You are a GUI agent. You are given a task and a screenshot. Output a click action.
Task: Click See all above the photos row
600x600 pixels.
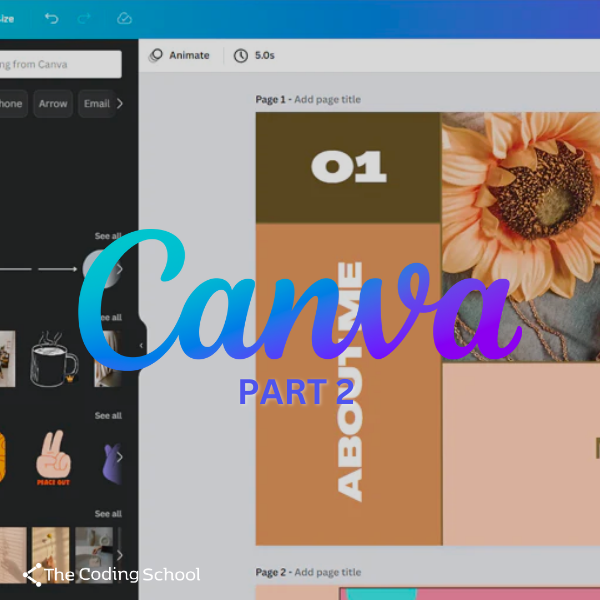(x=108, y=513)
